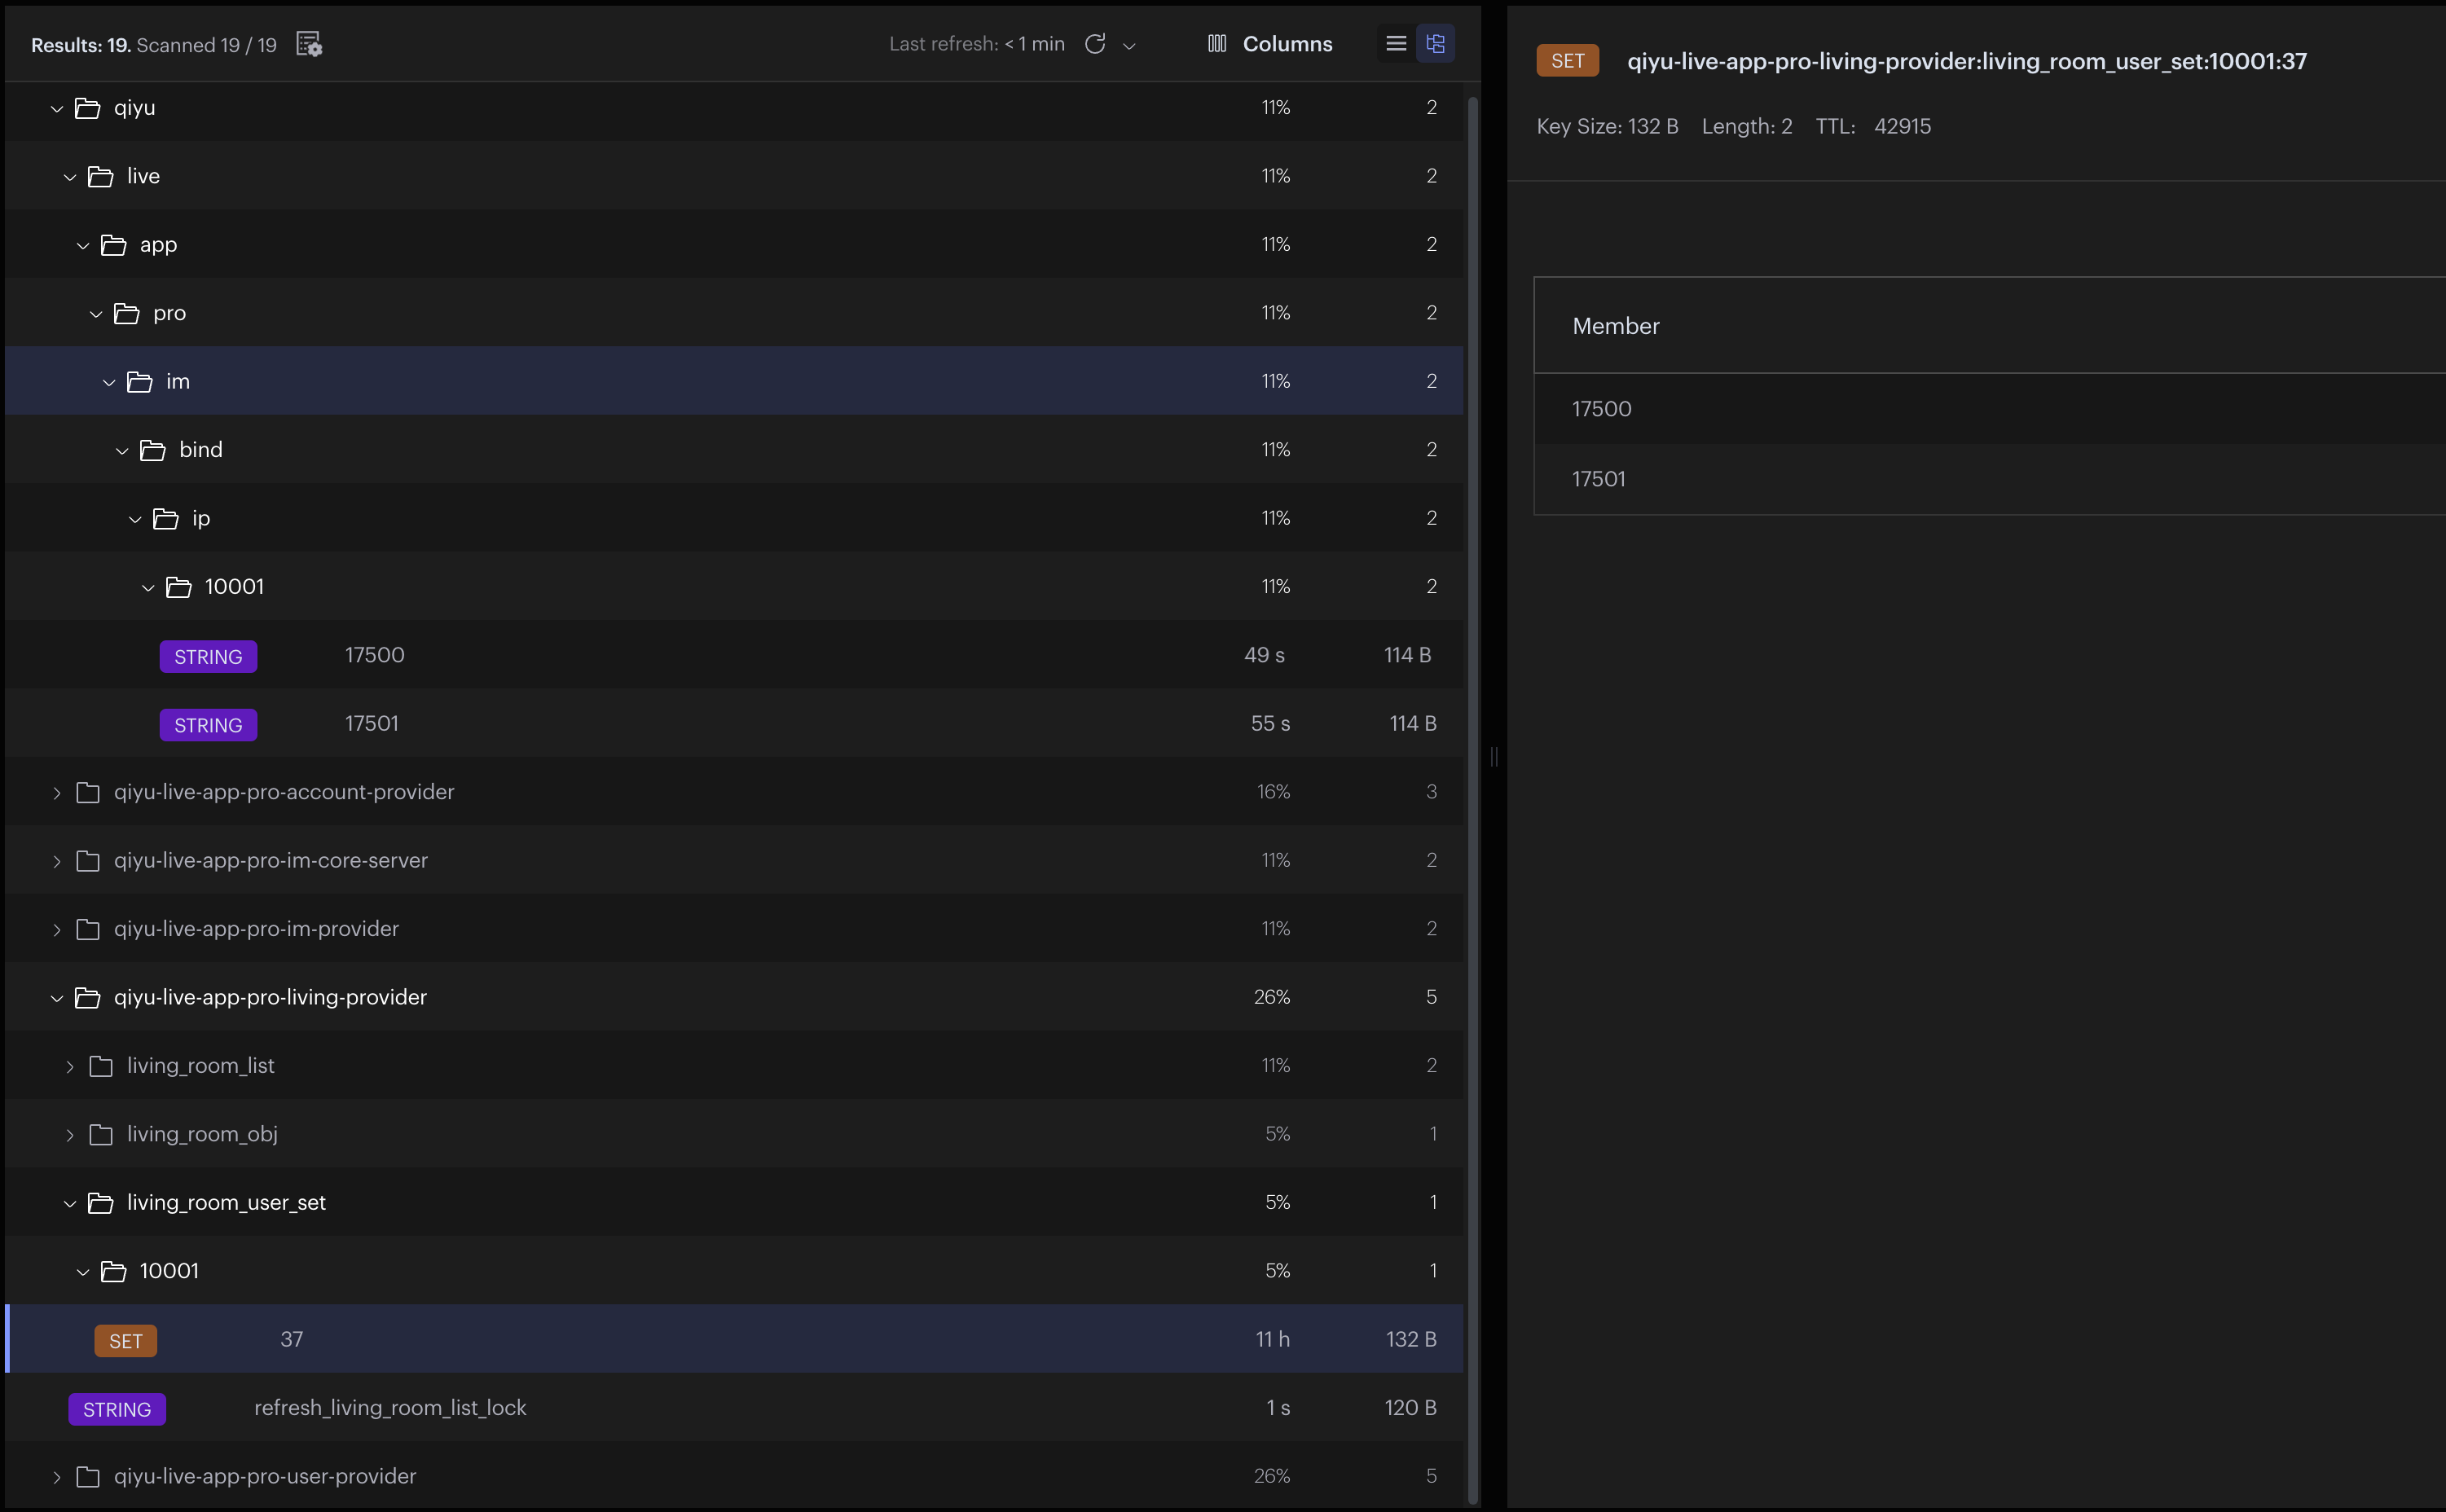
Task: Click the open folder icon for bind
Action: pos(153,450)
